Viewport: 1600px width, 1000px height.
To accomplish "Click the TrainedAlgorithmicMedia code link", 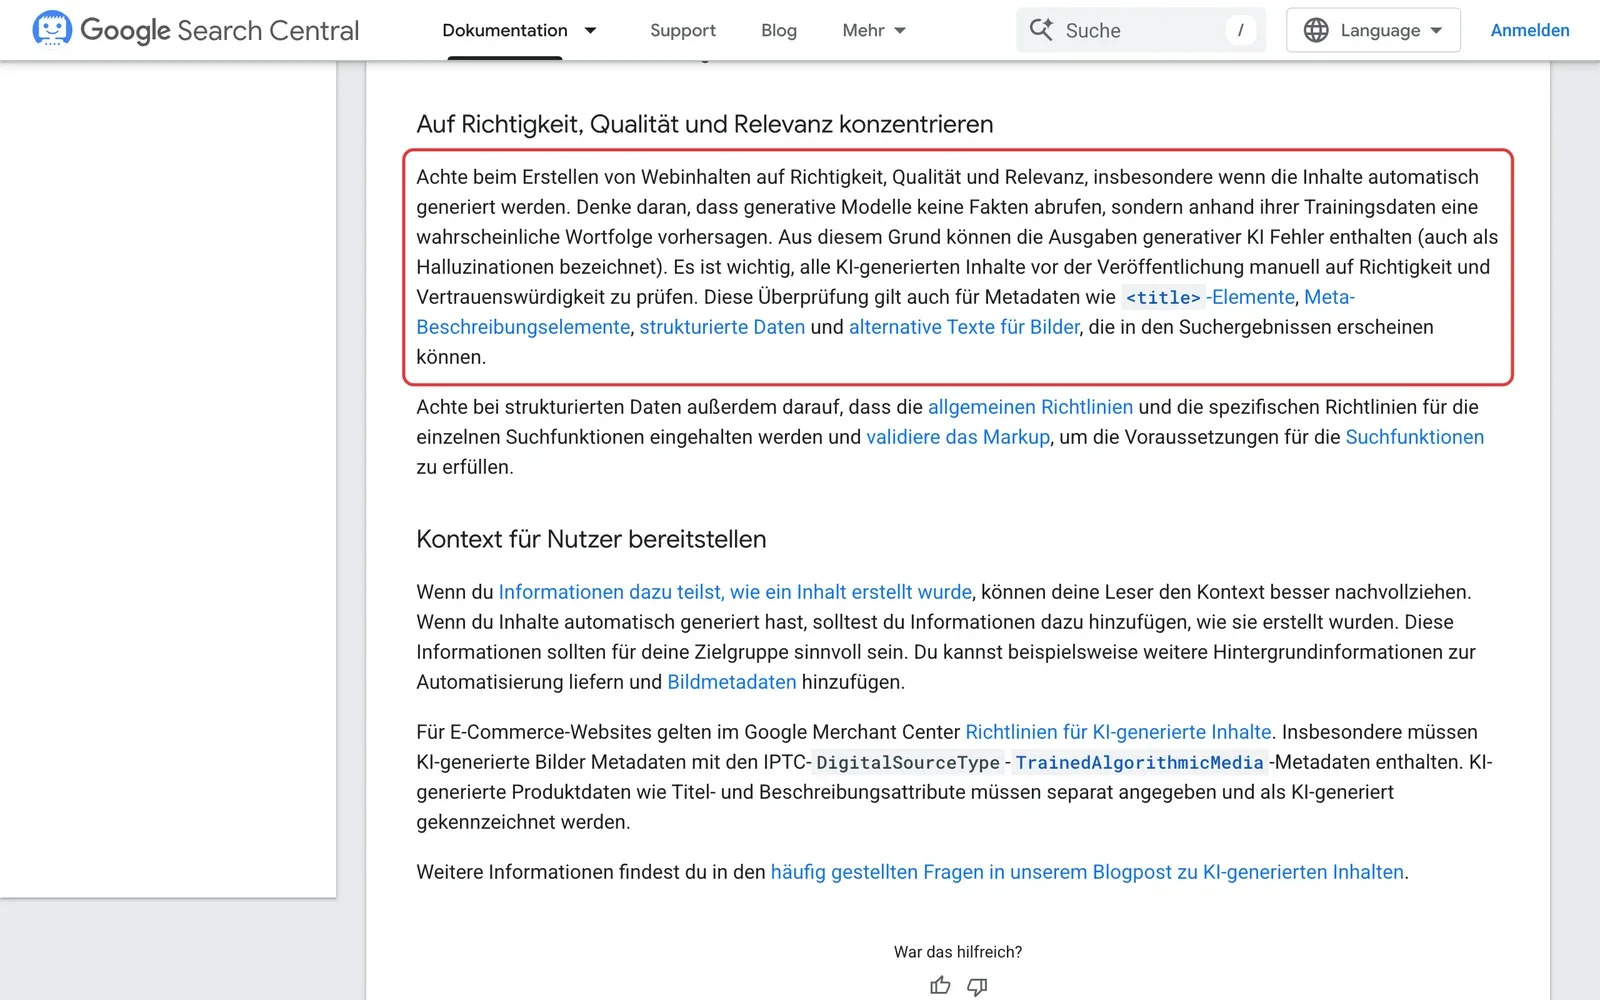I will pos(1139,763).
